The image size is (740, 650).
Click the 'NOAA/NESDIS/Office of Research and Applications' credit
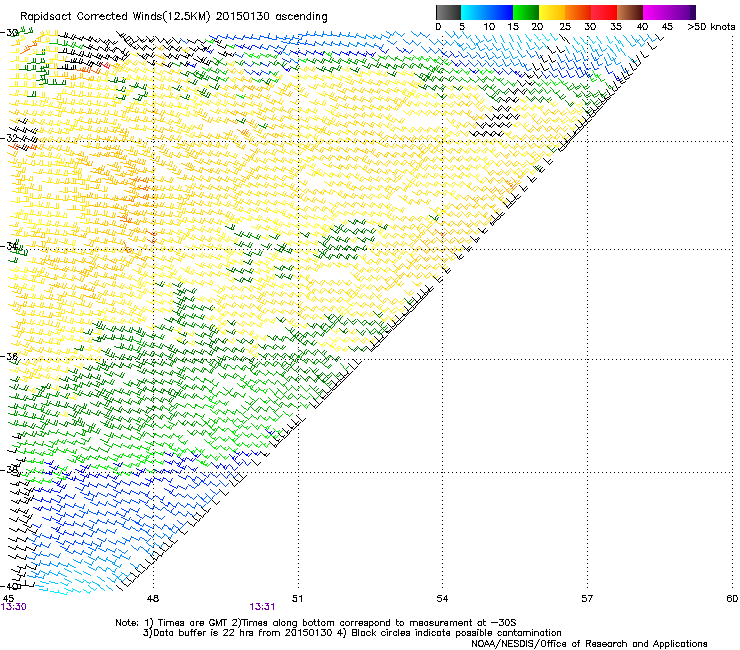point(589,644)
